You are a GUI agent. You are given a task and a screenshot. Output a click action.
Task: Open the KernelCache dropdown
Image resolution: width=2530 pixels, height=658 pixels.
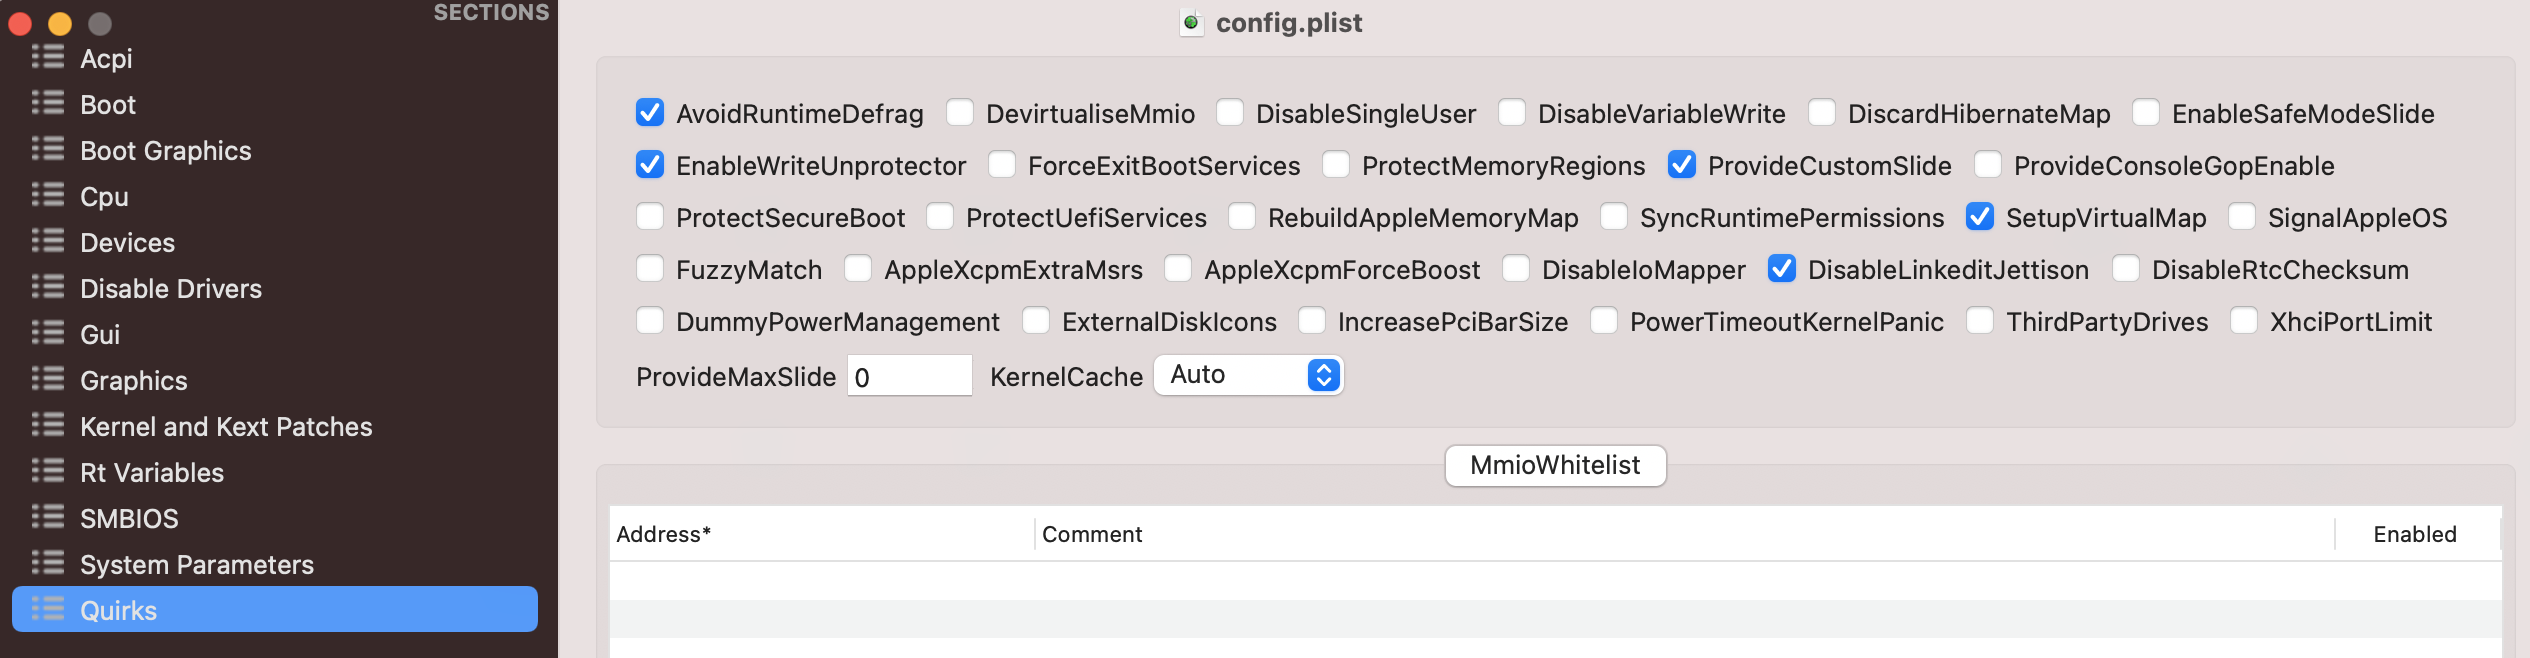tap(1248, 375)
